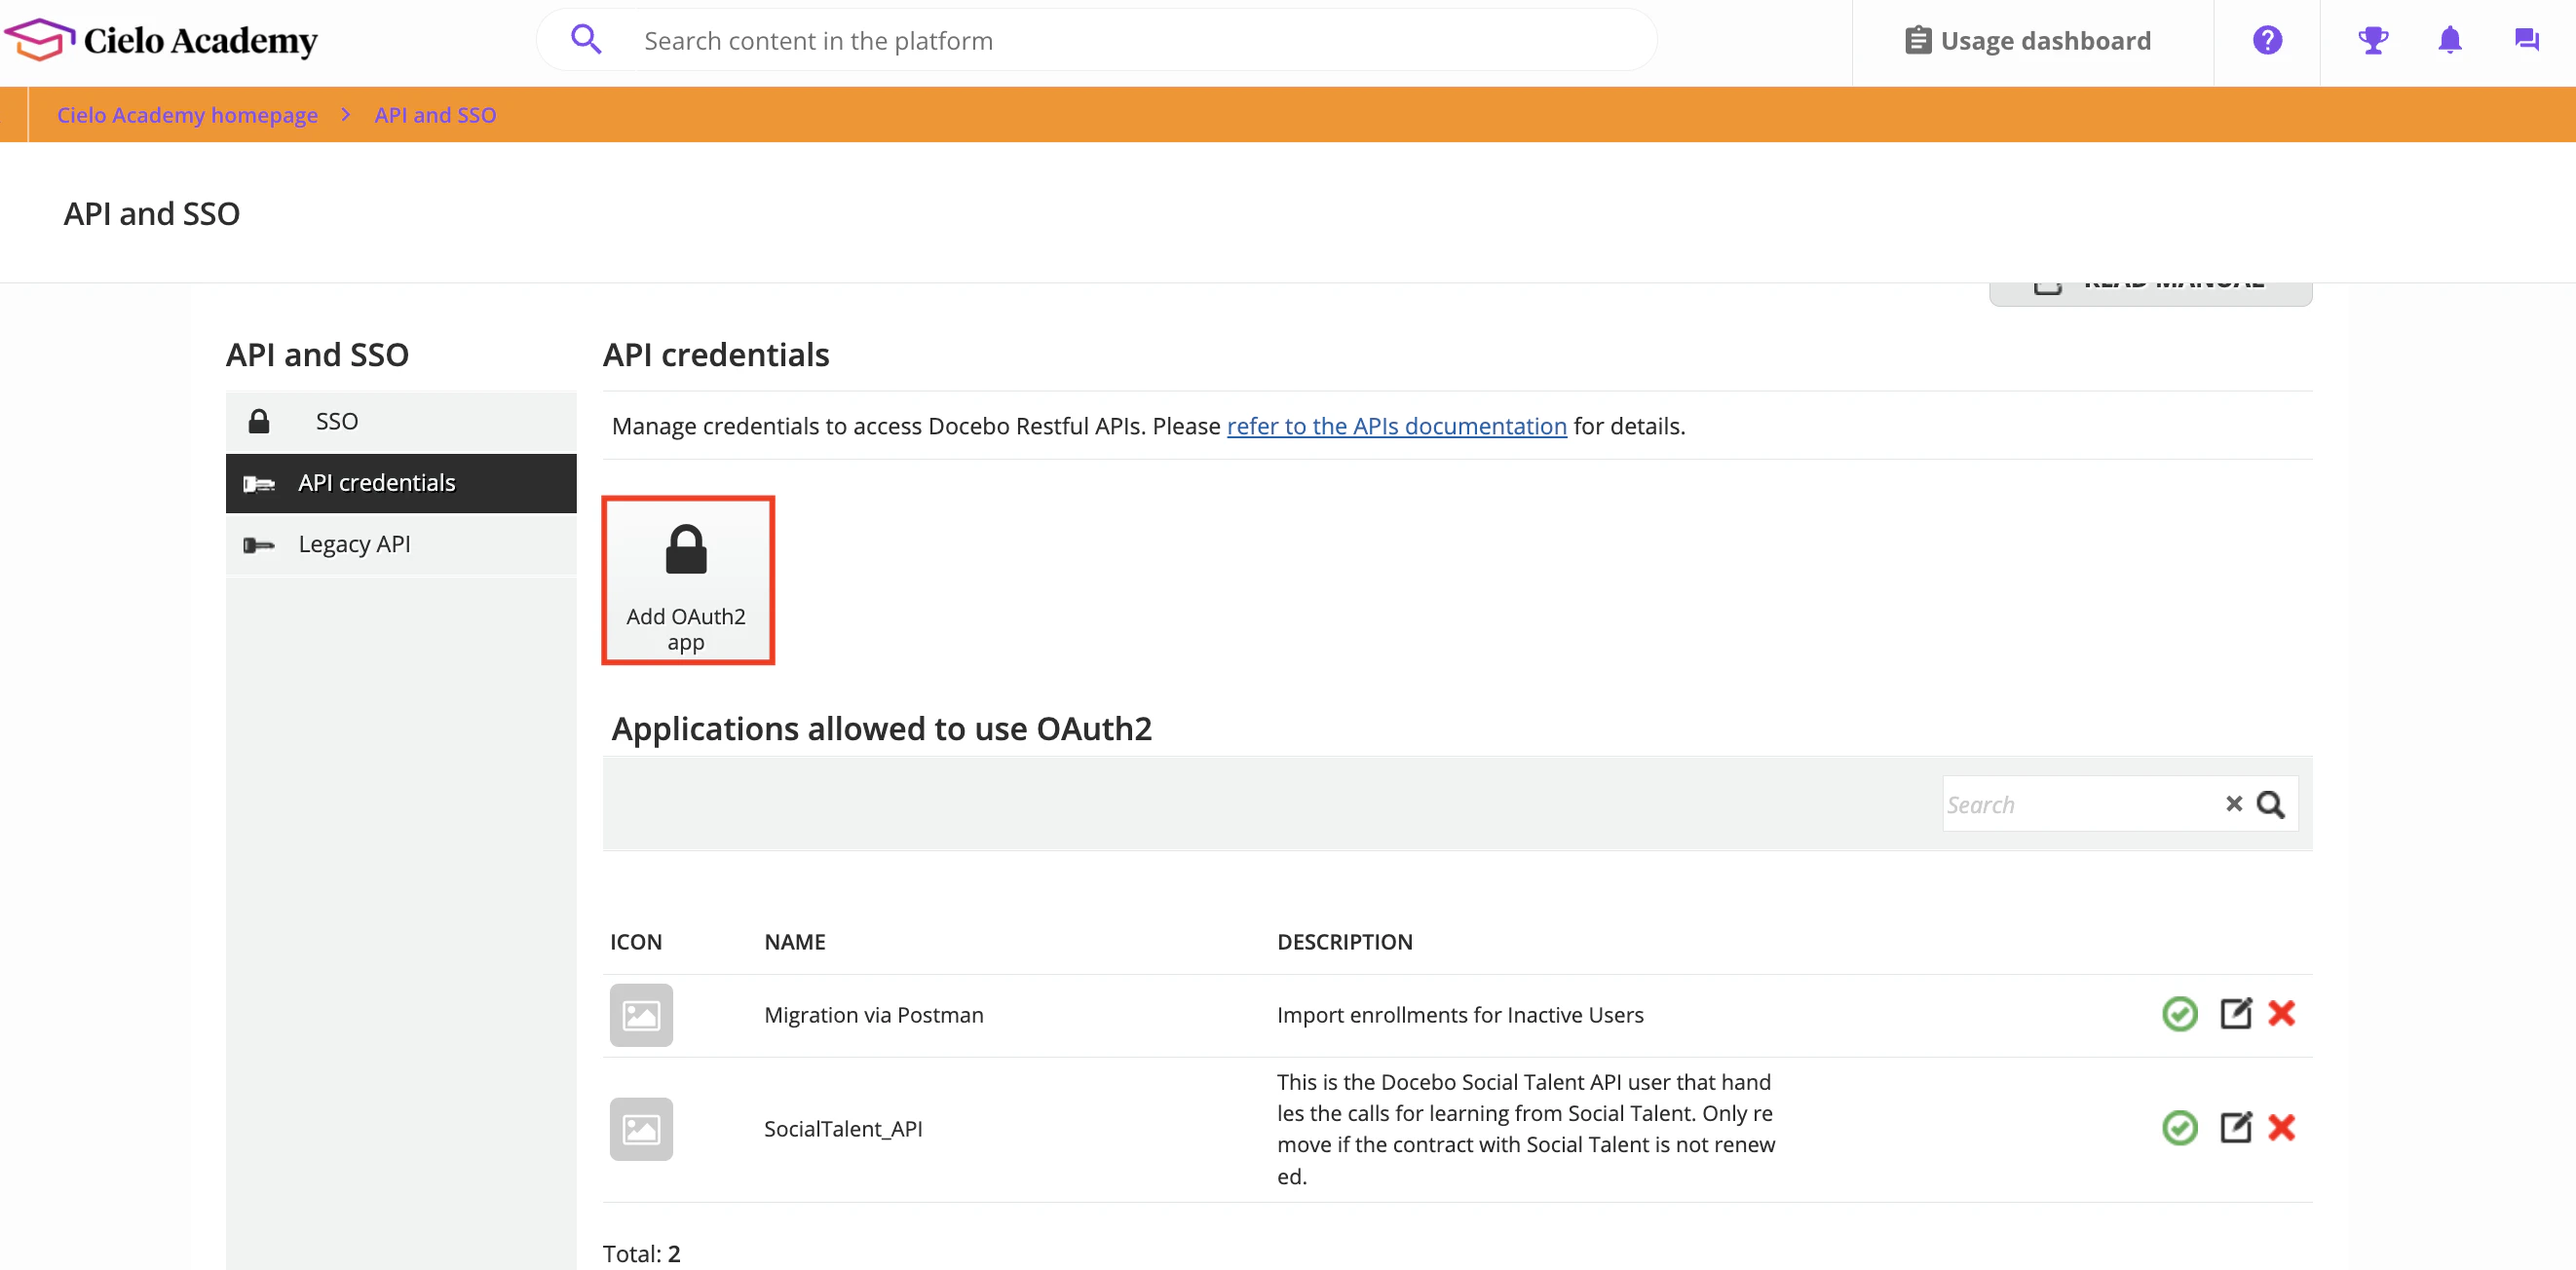Go to the Cielo Academy homepage breadcrumb

(187, 115)
